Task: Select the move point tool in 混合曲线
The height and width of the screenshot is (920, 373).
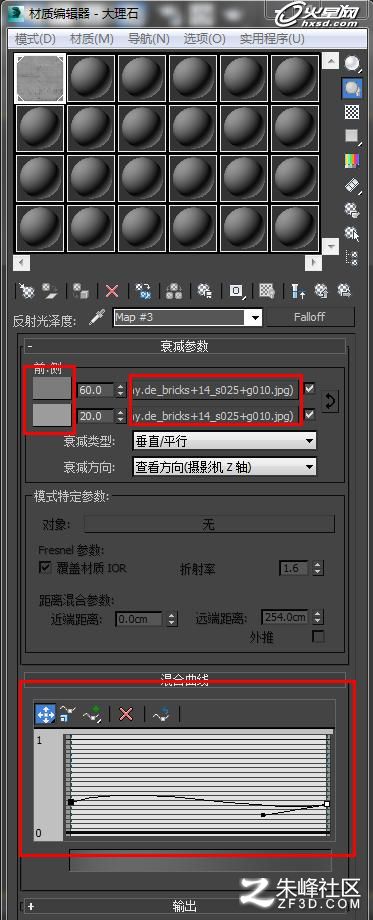Action: point(46,713)
